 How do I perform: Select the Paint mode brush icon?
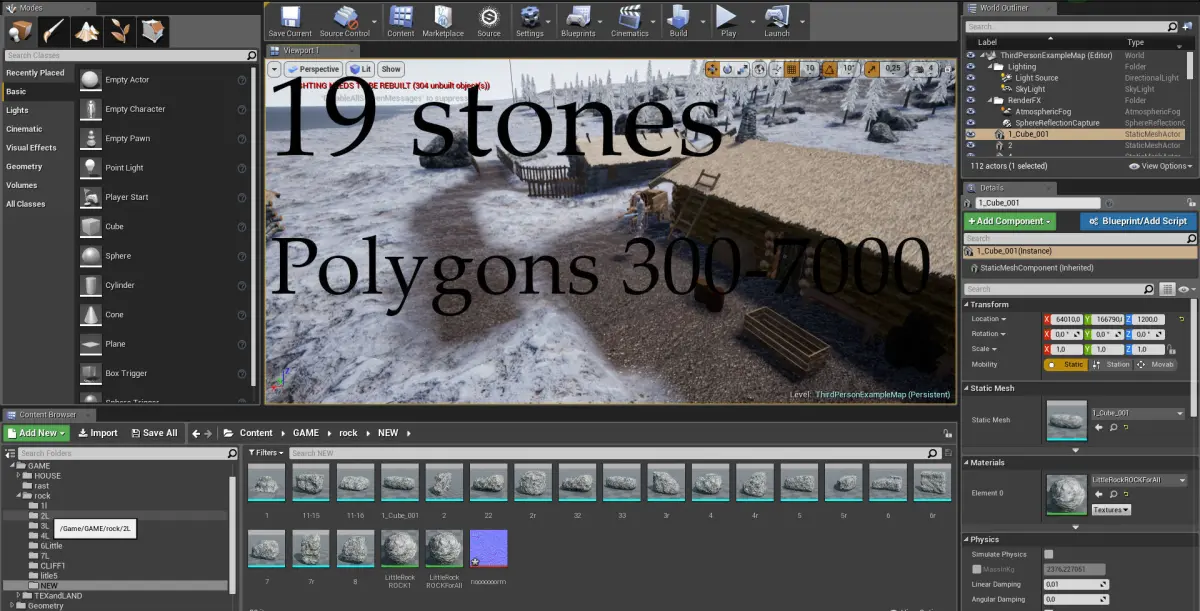click(x=54, y=31)
